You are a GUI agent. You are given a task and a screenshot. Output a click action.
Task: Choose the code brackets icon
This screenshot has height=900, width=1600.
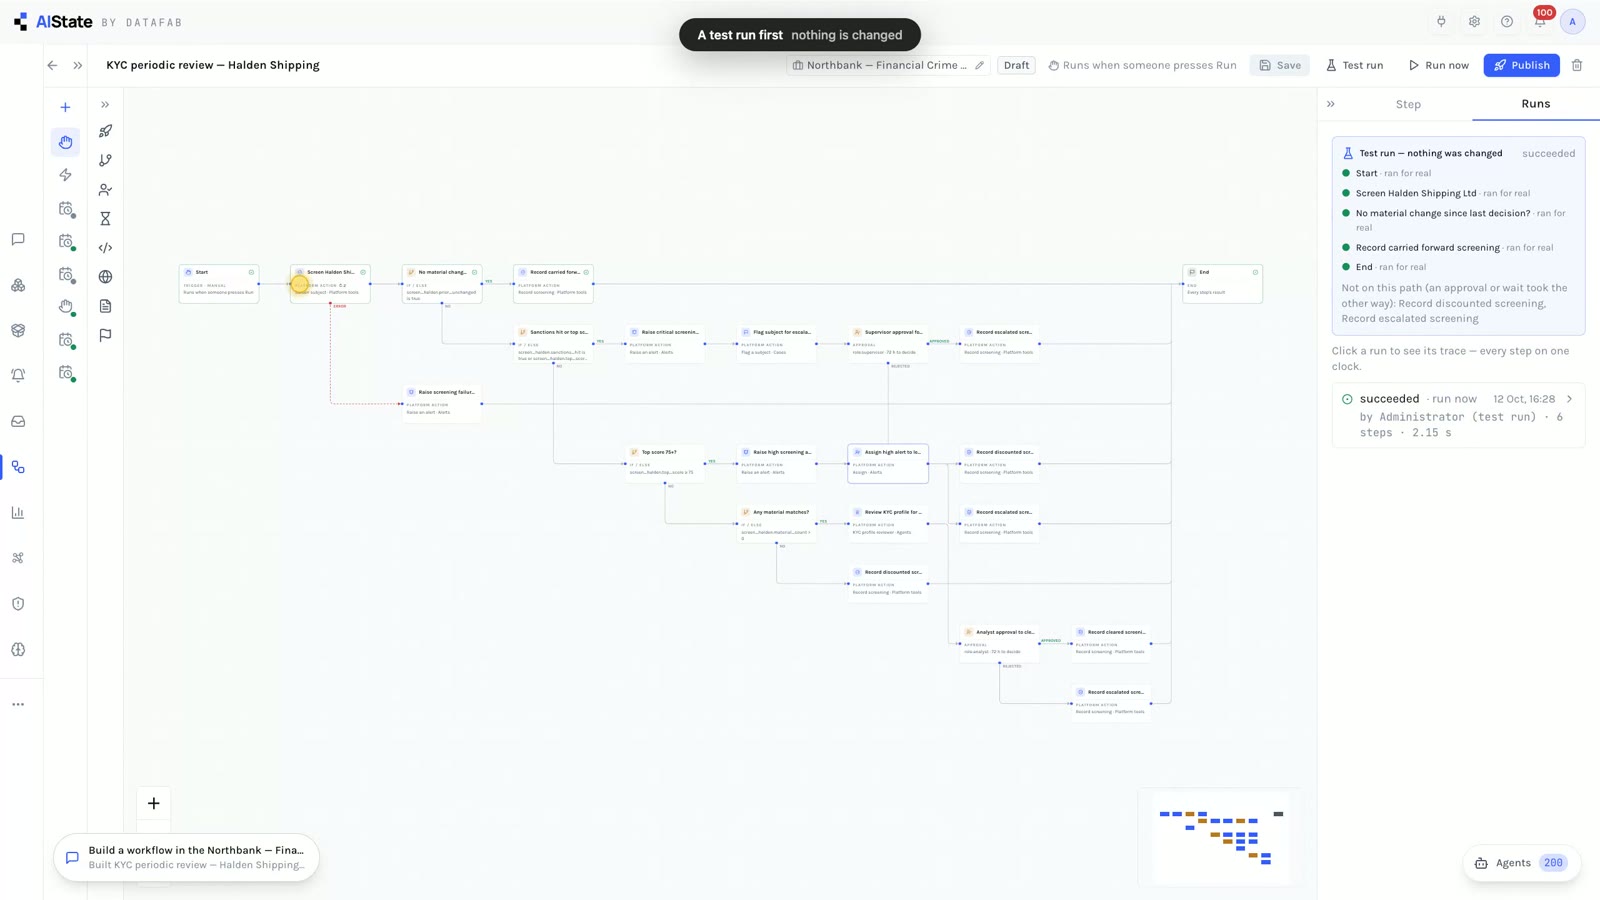point(105,247)
